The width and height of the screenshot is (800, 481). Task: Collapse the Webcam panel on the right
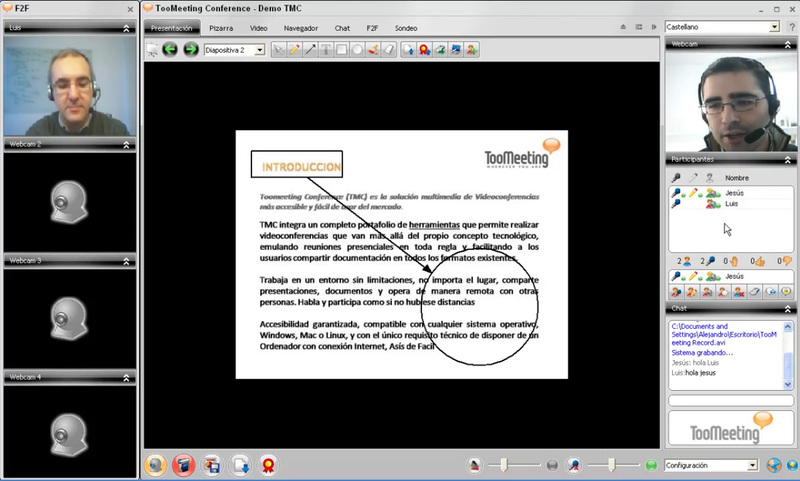click(x=788, y=45)
